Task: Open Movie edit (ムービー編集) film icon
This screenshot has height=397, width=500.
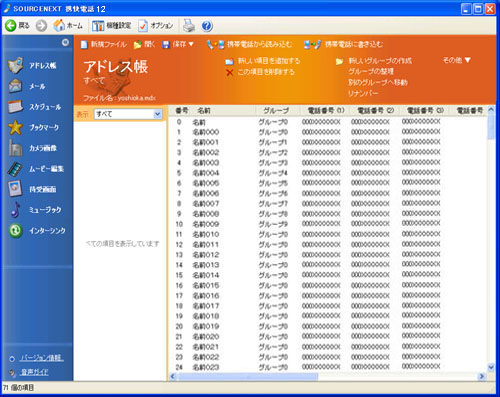Action: 15,169
